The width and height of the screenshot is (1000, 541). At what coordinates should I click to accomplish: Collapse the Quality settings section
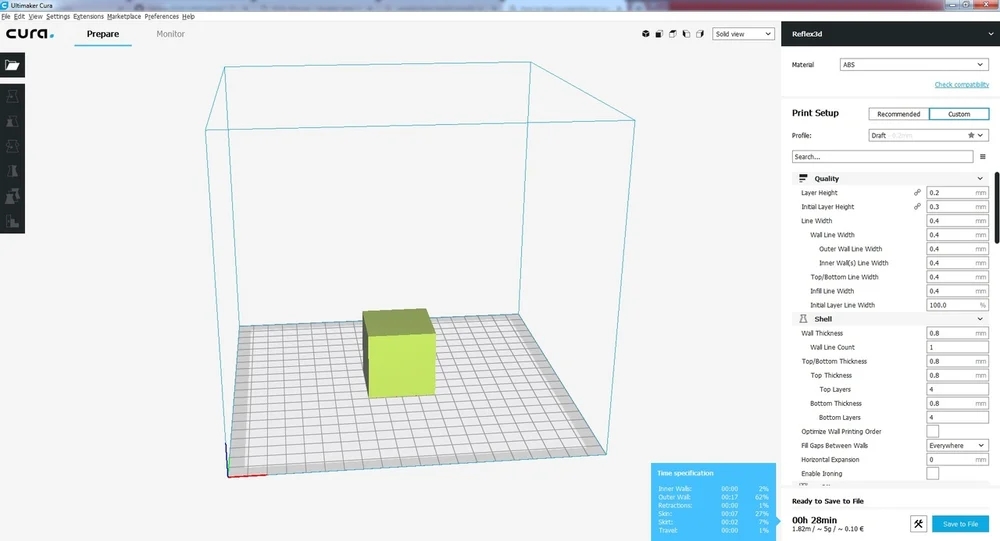[x=979, y=179]
